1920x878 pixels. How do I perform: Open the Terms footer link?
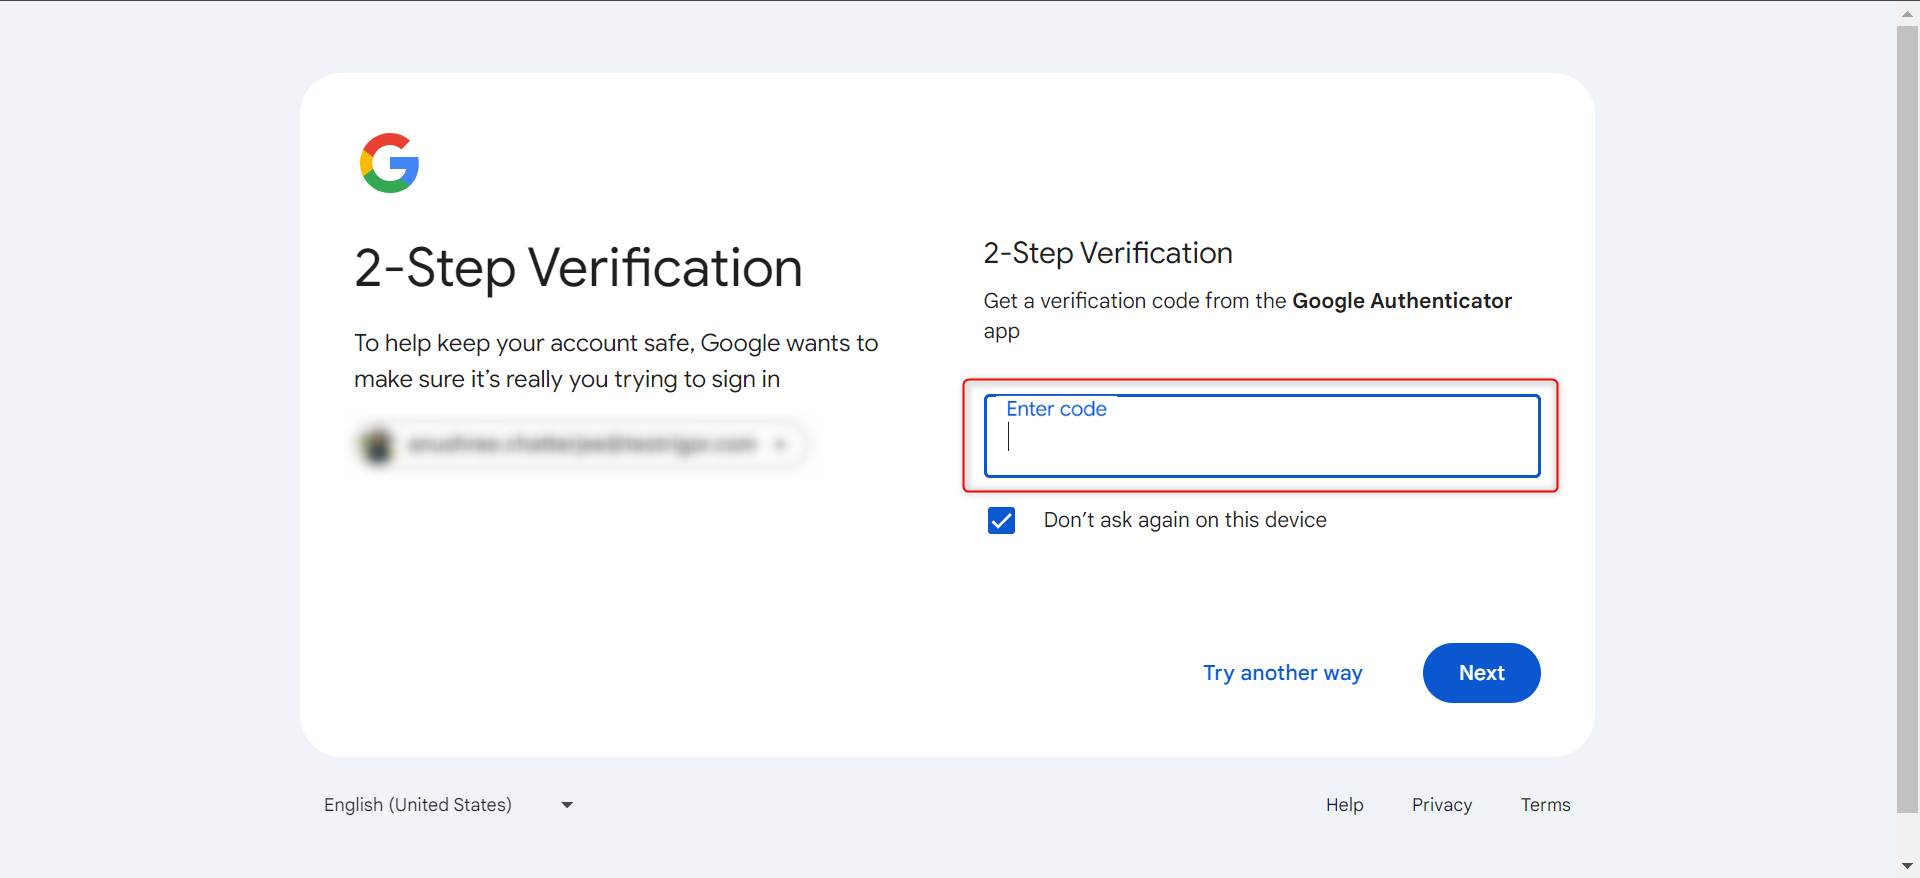tap(1545, 805)
